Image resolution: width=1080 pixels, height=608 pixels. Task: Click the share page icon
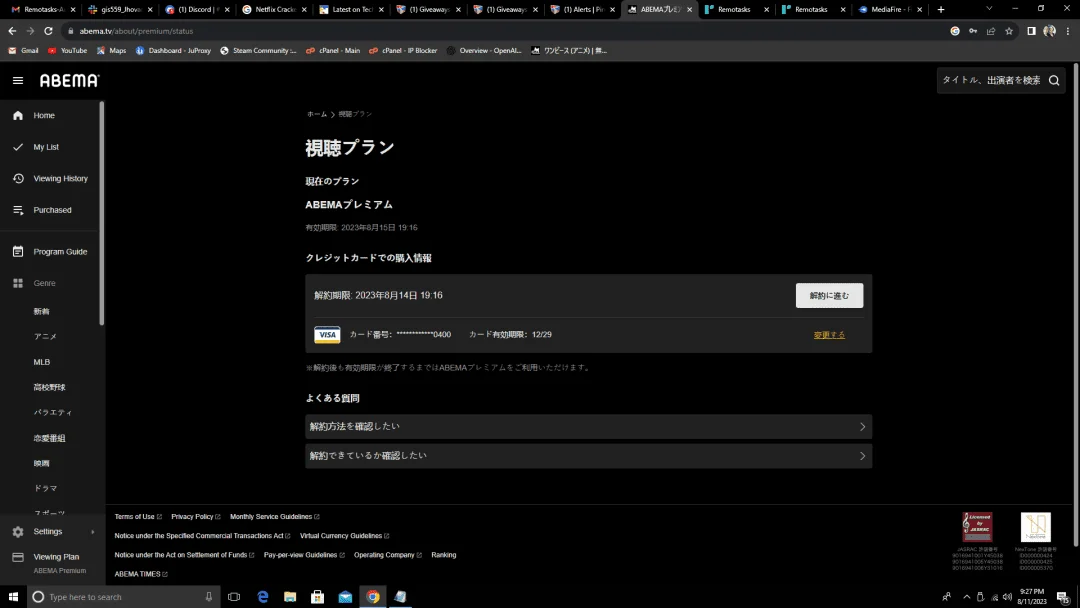tap(991, 31)
